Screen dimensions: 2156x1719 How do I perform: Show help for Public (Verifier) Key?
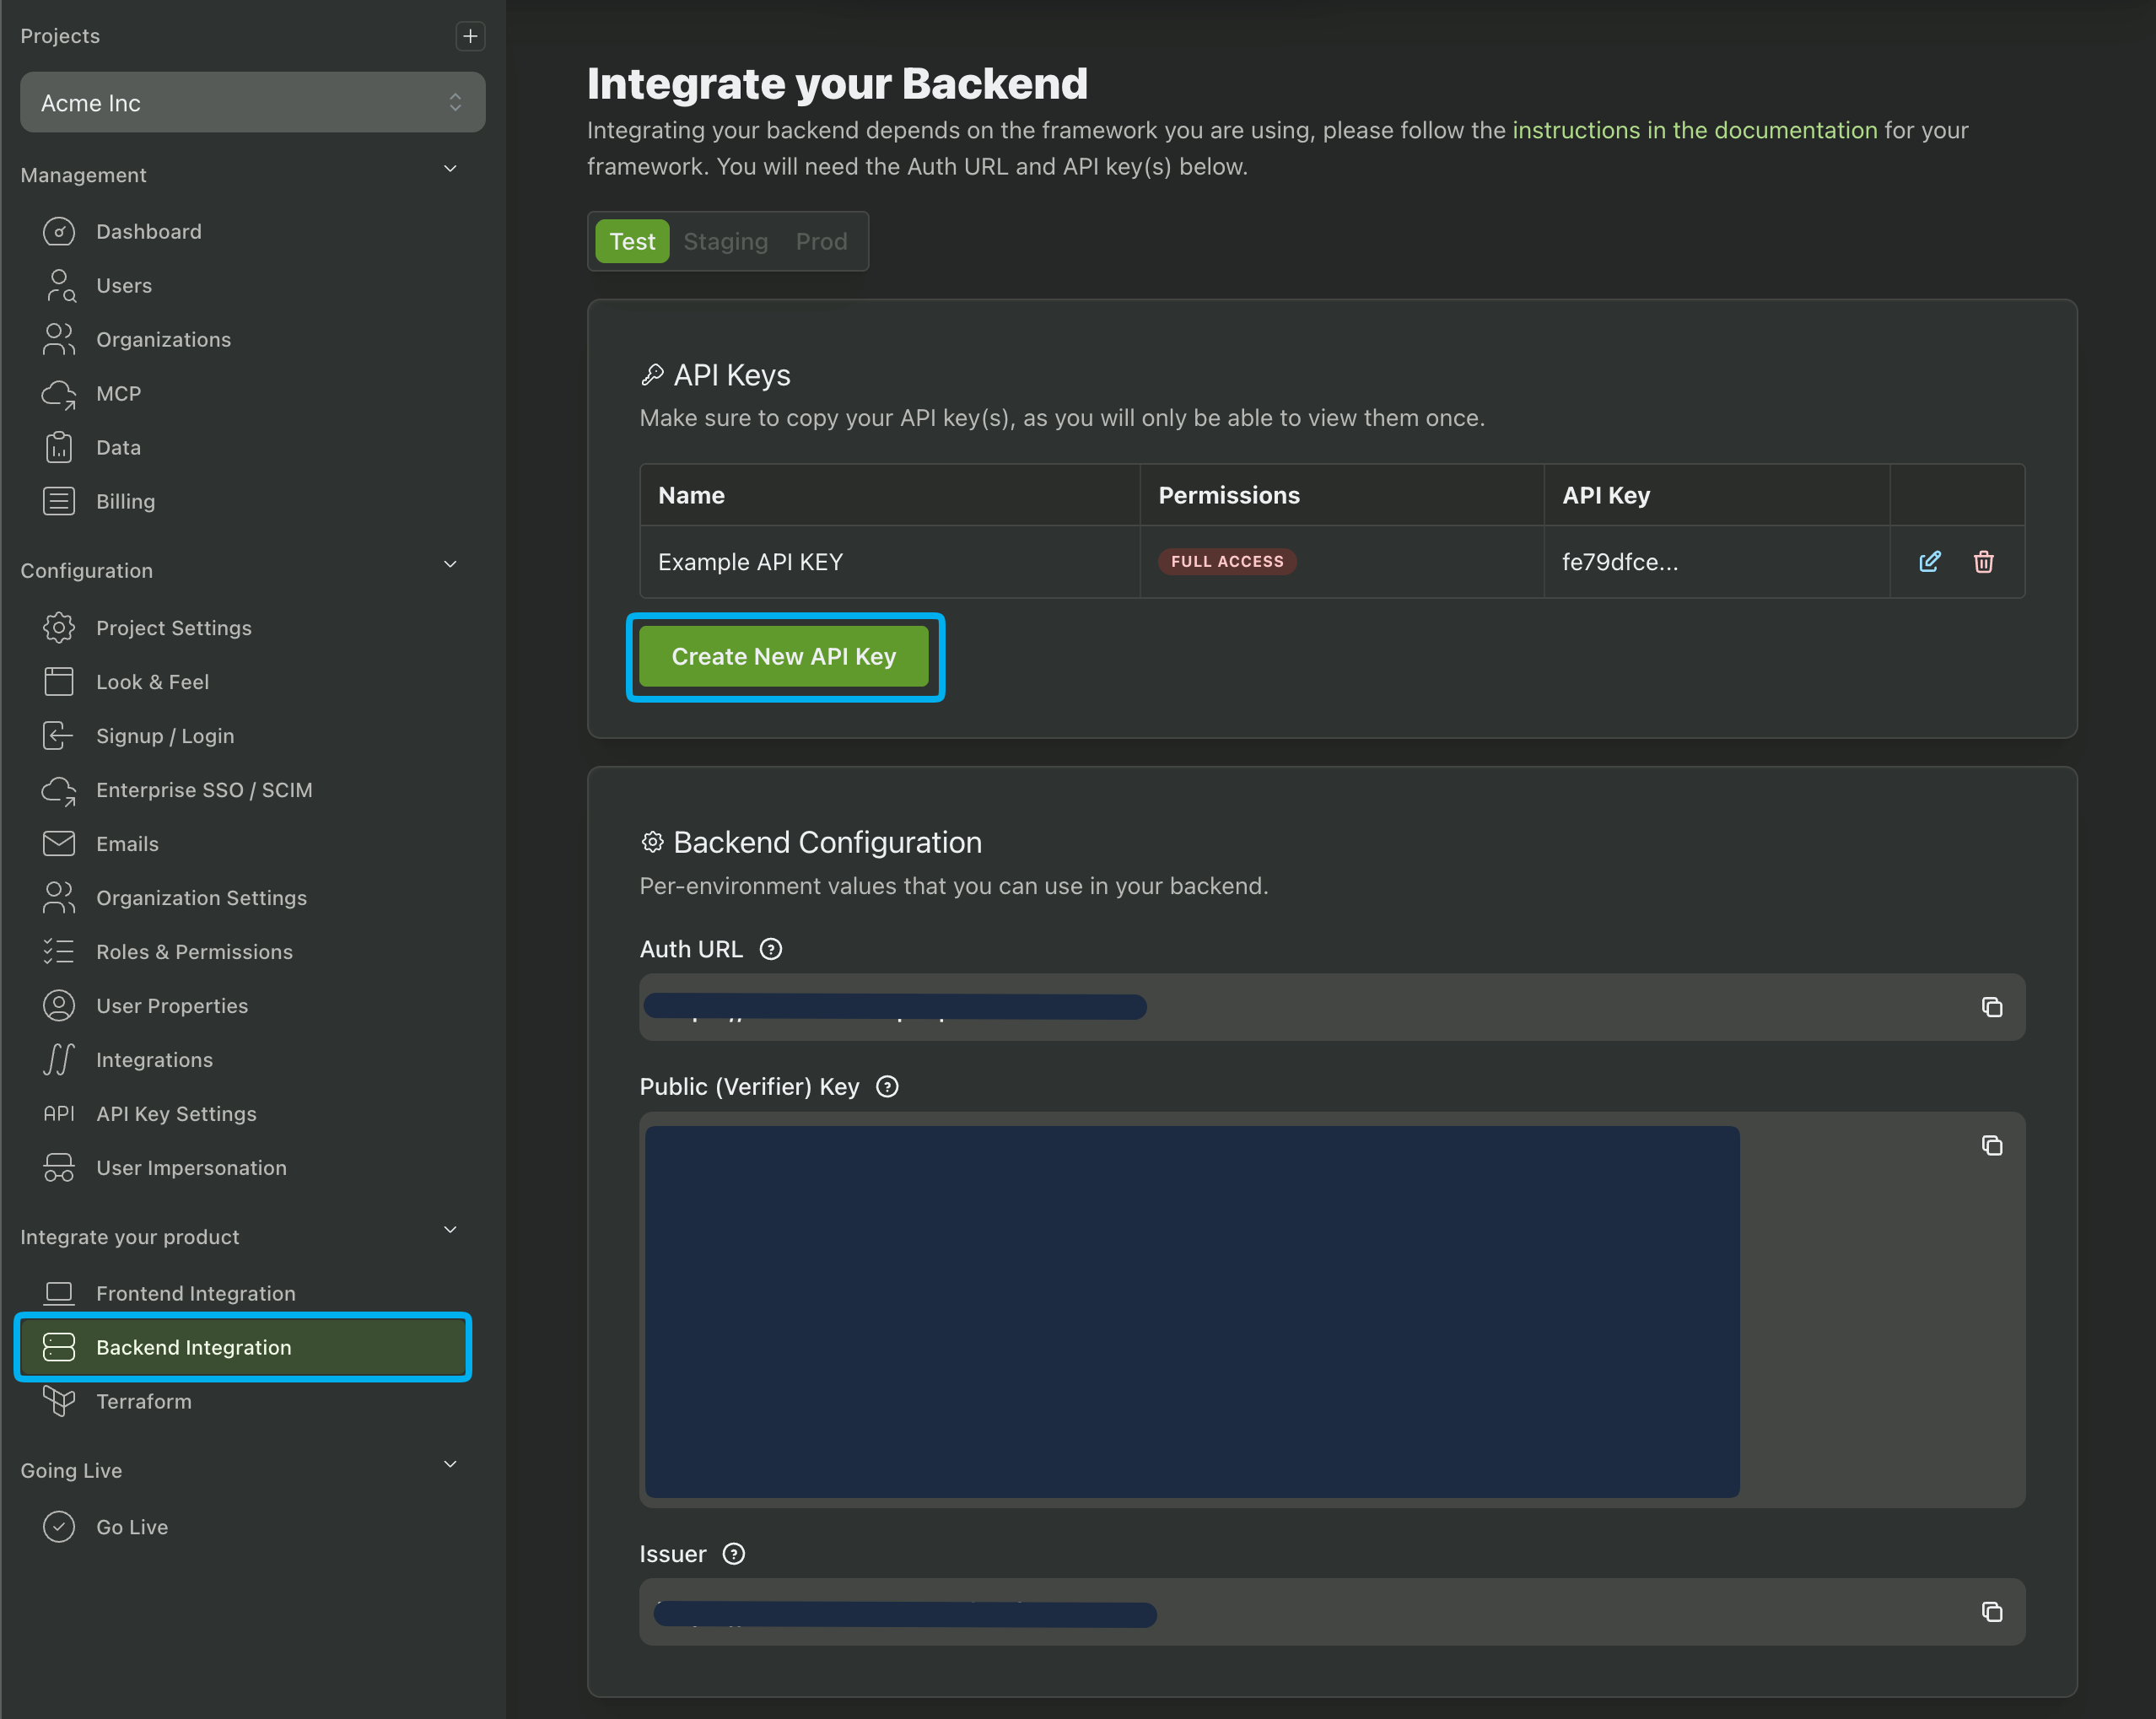887,1087
